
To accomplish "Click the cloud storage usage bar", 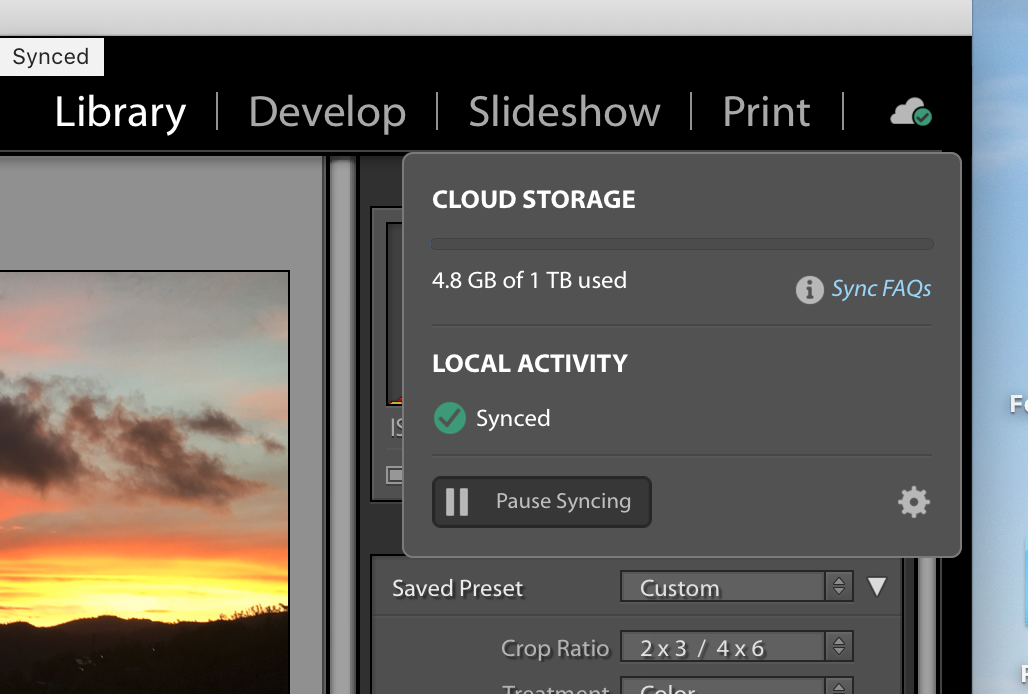I will (x=681, y=242).
